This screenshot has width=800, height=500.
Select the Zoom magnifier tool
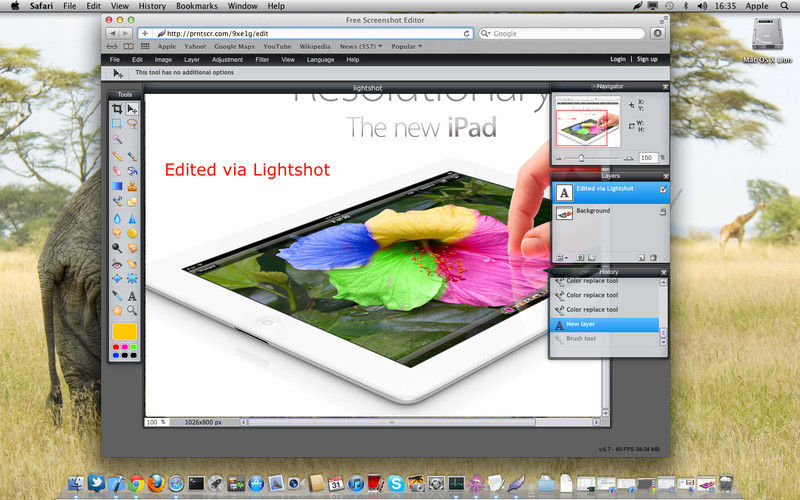point(132,310)
